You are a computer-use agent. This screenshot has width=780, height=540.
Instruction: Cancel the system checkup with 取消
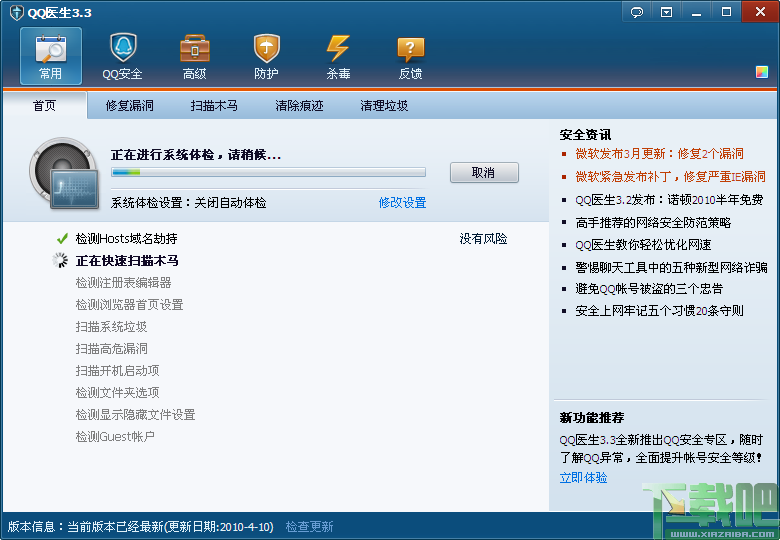(484, 173)
